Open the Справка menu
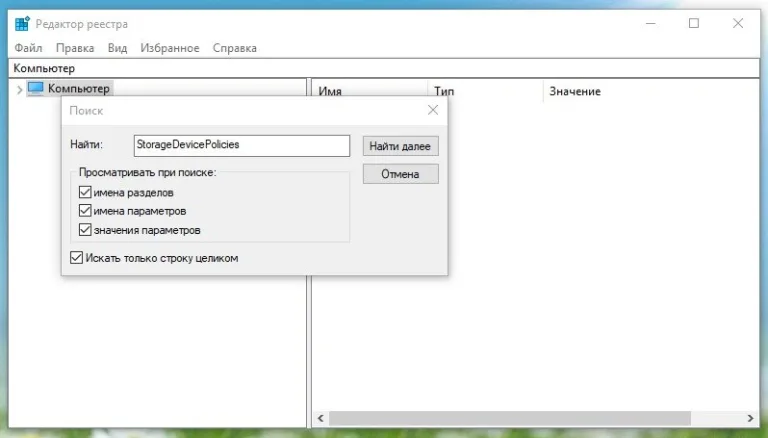This screenshot has width=768, height=438. (x=235, y=48)
